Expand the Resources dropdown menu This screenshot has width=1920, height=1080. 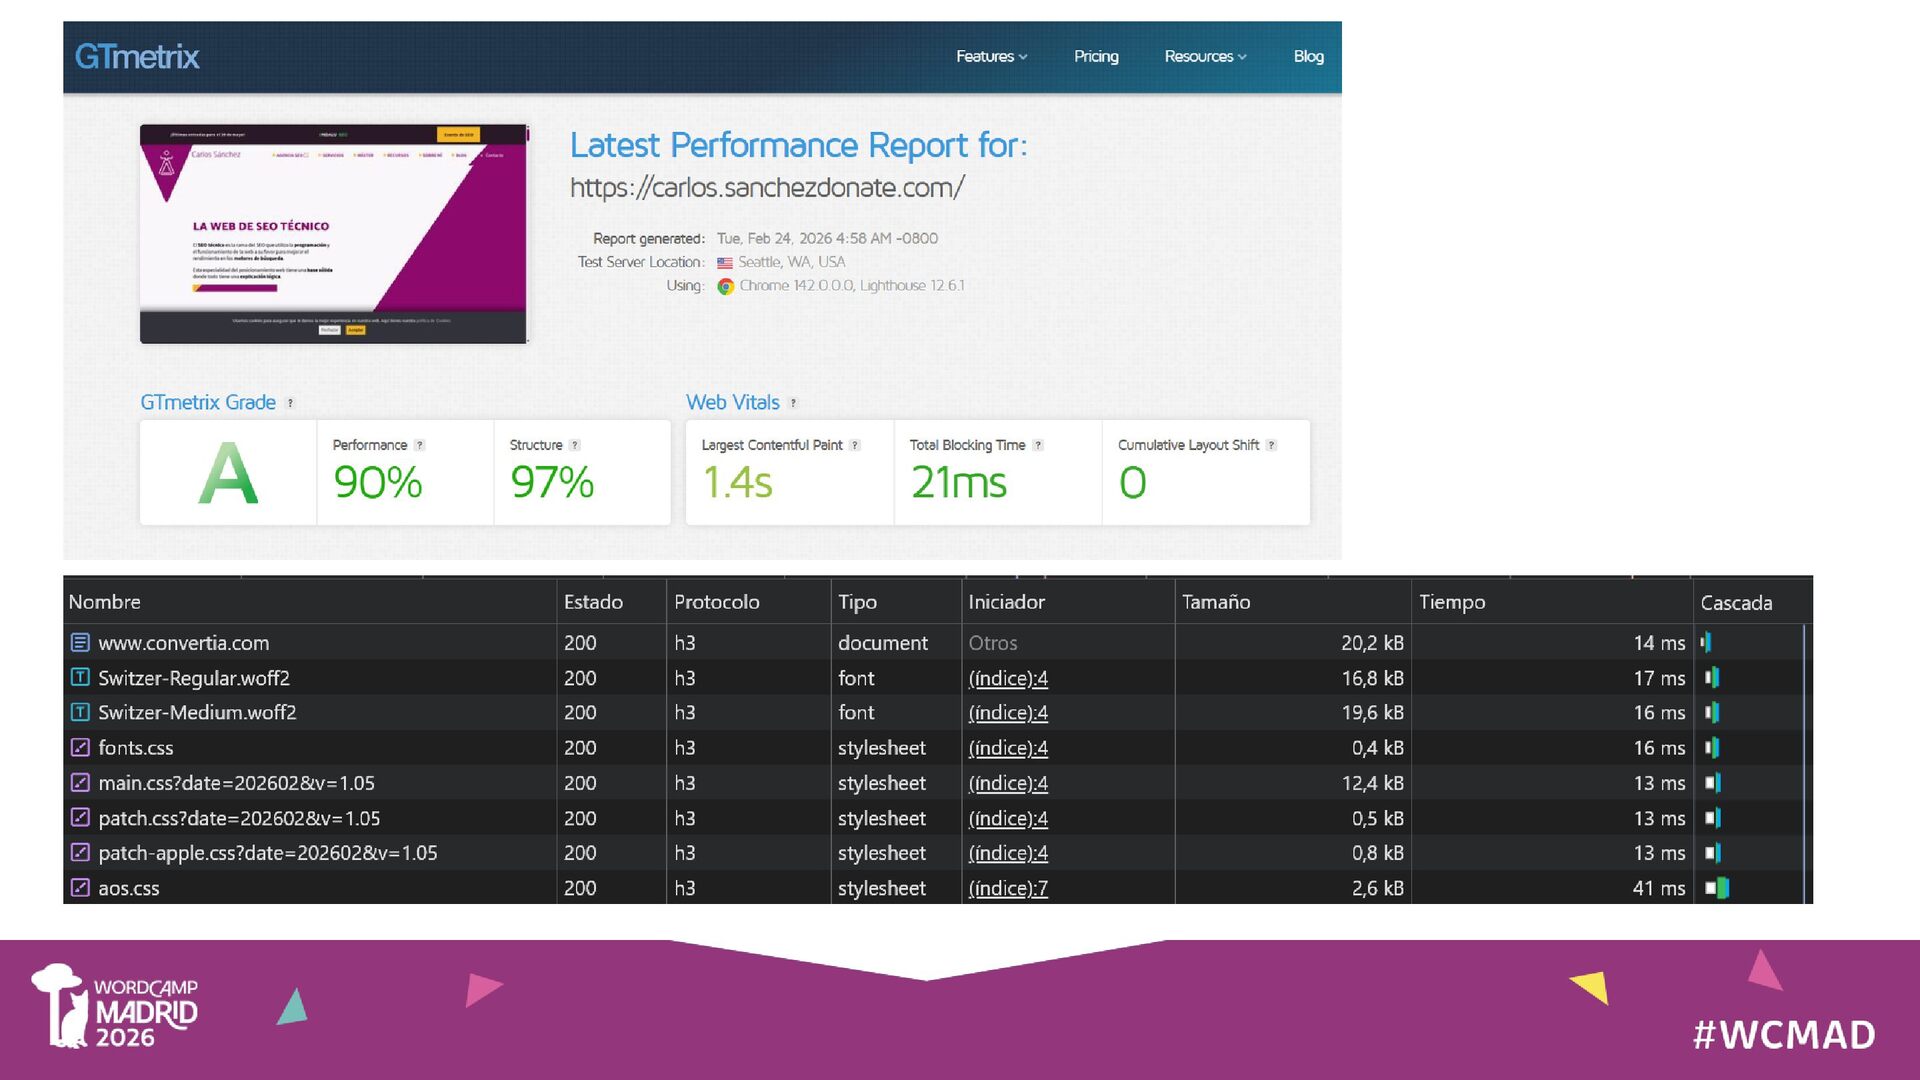pyautogui.click(x=1205, y=57)
